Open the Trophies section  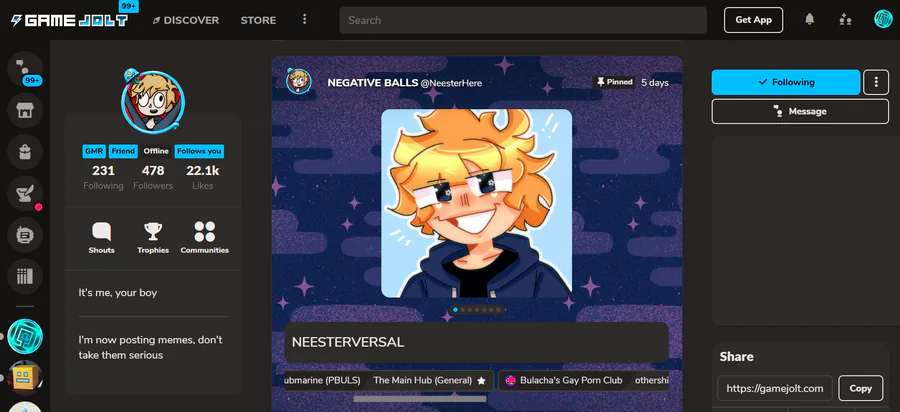[x=153, y=238]
